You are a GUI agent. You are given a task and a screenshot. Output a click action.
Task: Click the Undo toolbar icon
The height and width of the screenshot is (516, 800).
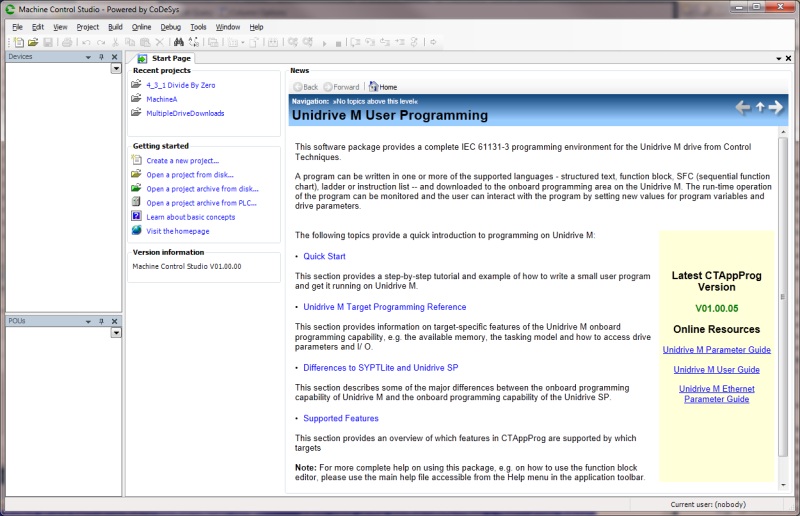click(86, 42)
